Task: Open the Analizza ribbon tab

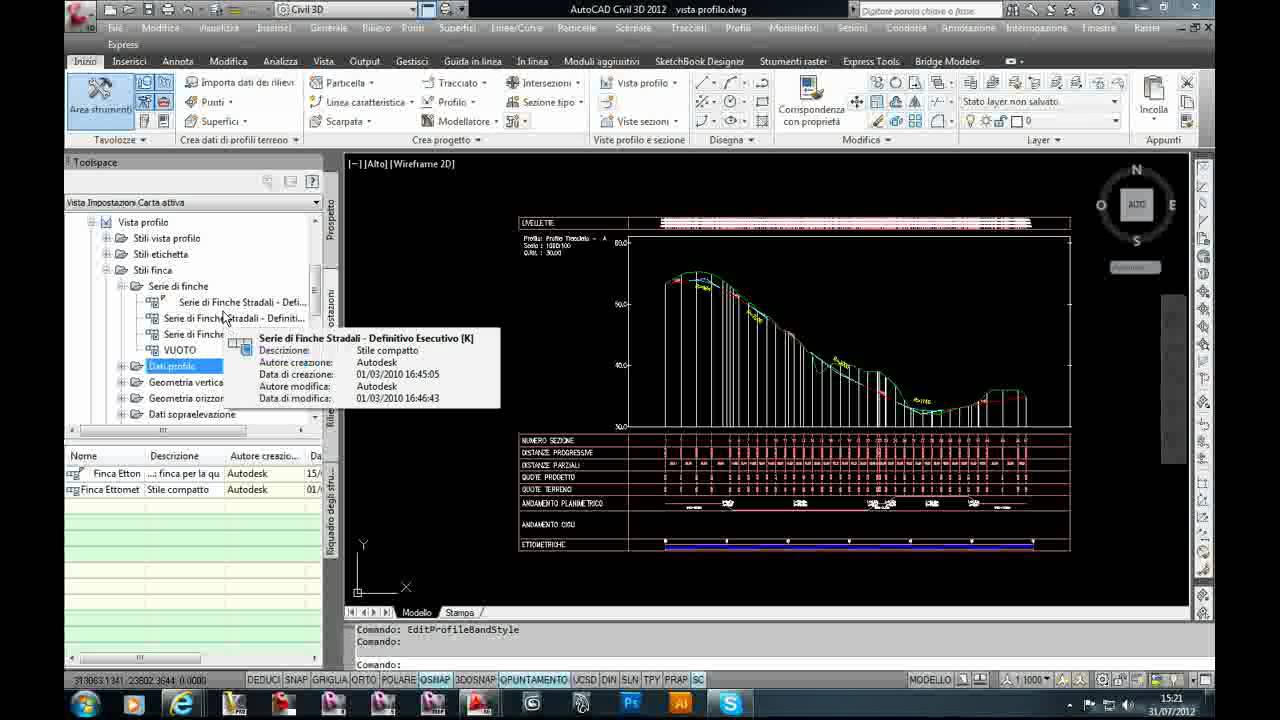Action: click(281, 61)
